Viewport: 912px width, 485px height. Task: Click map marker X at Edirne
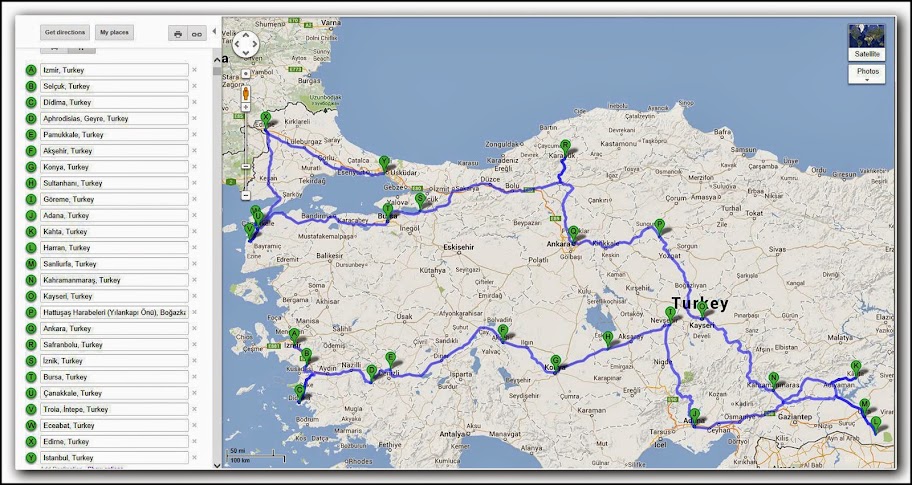[x=265, y=117]
